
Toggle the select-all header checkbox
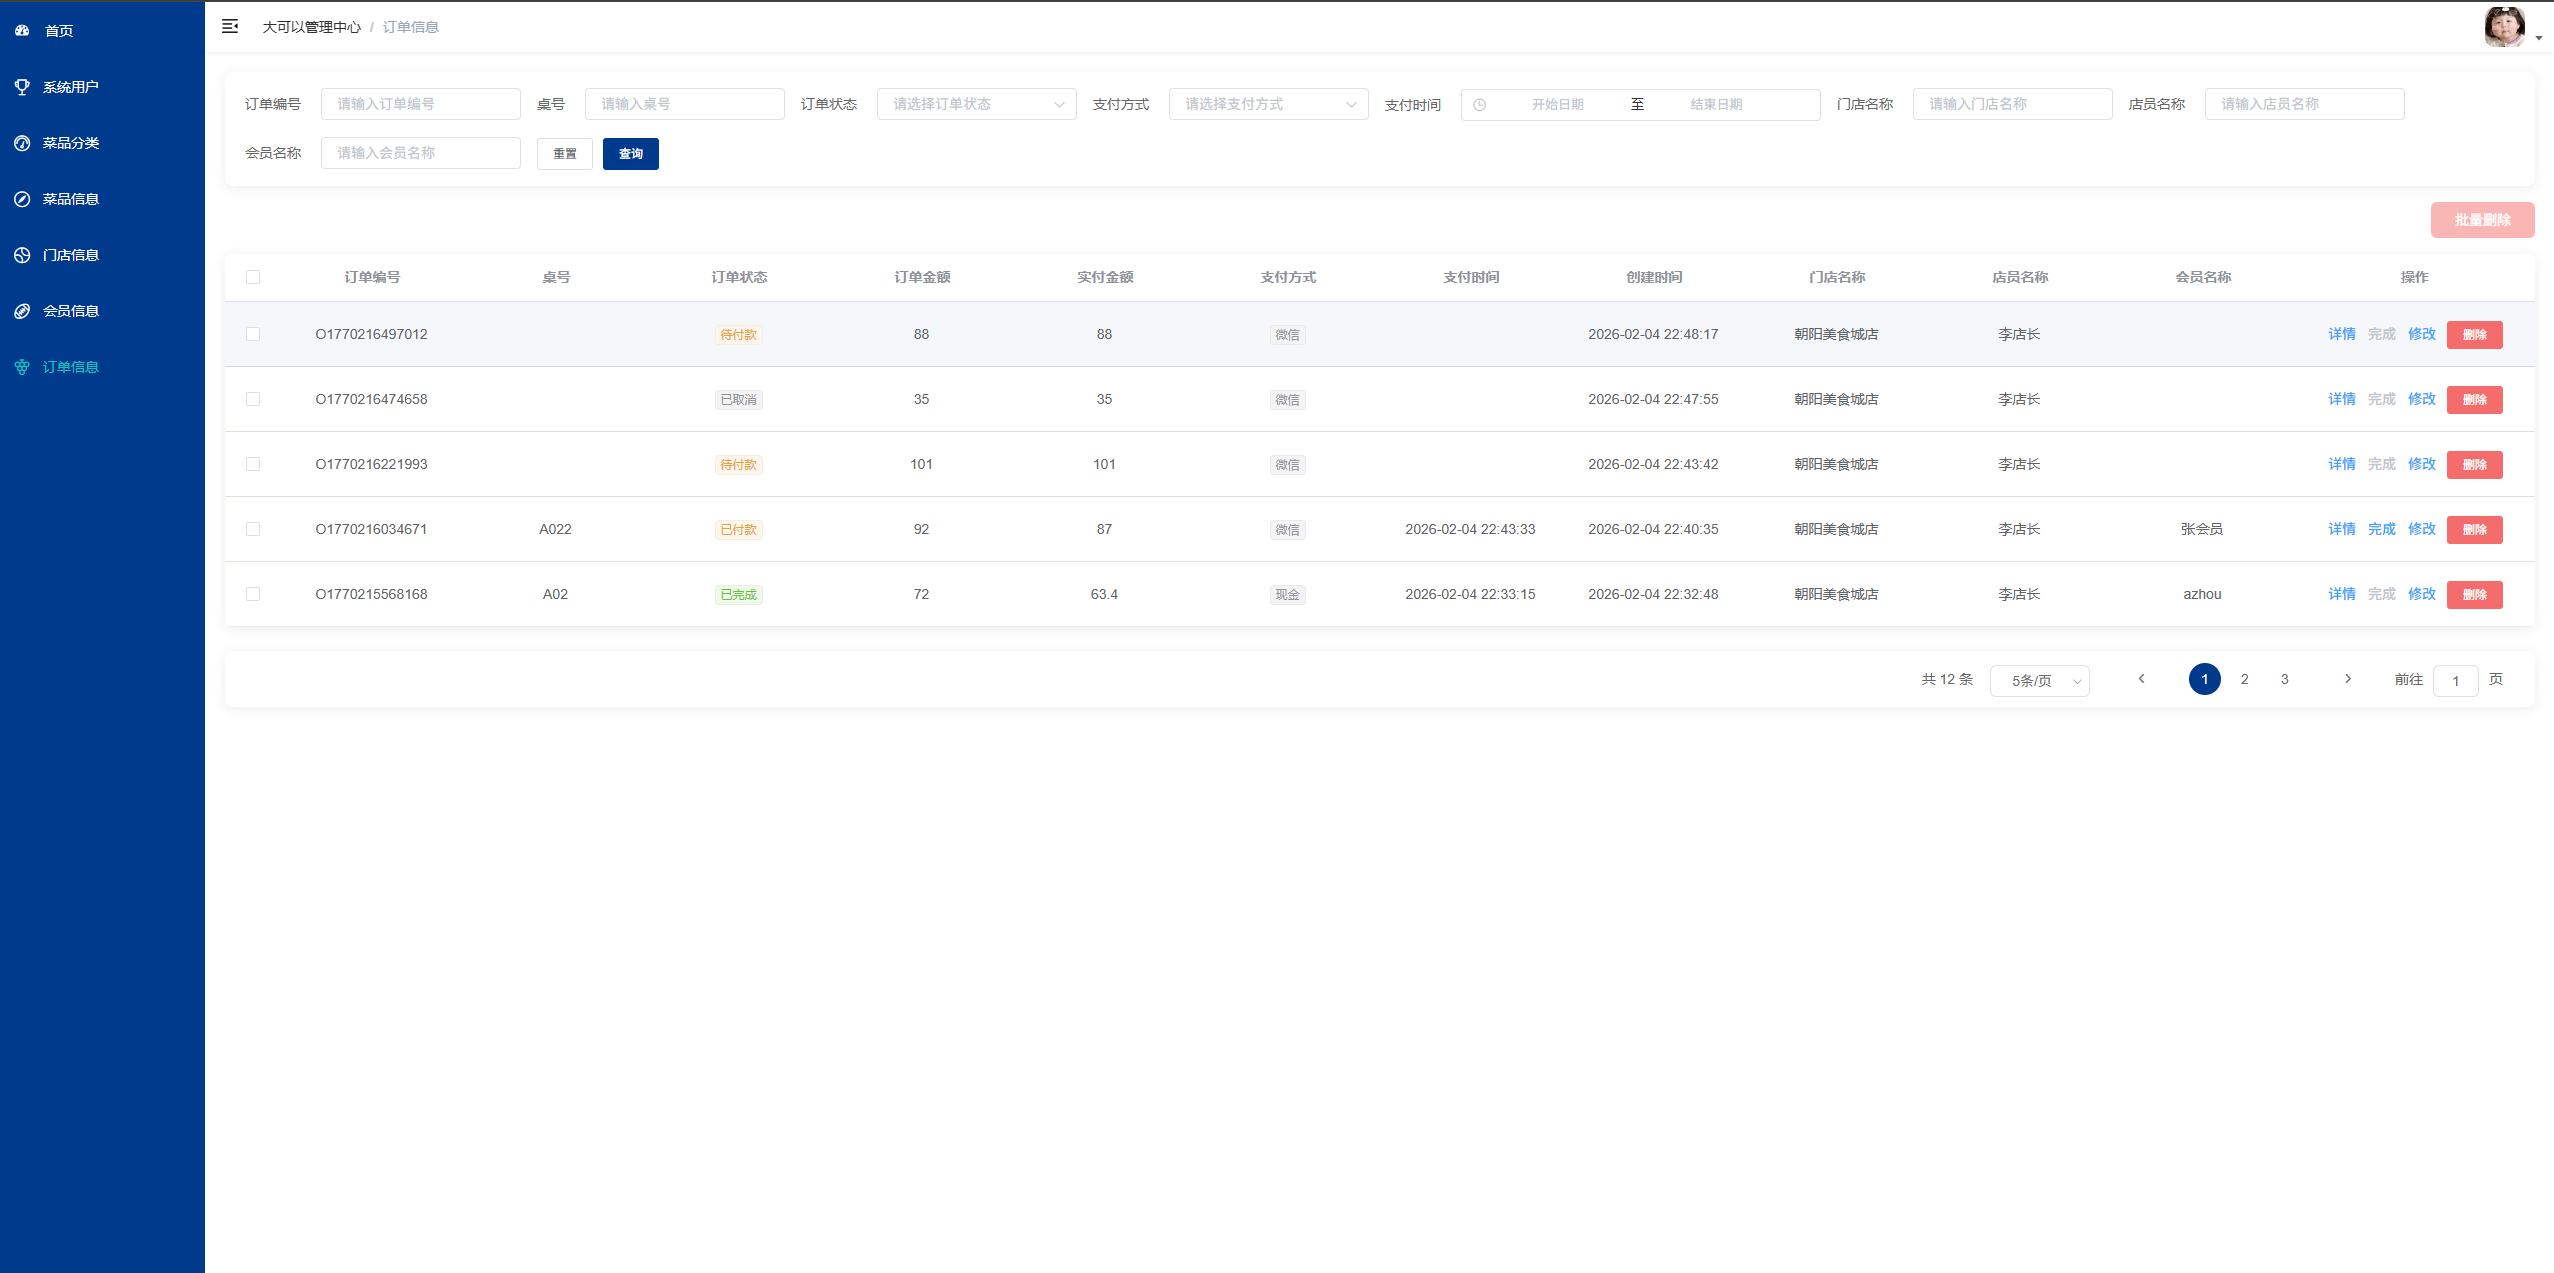(253, 277)
